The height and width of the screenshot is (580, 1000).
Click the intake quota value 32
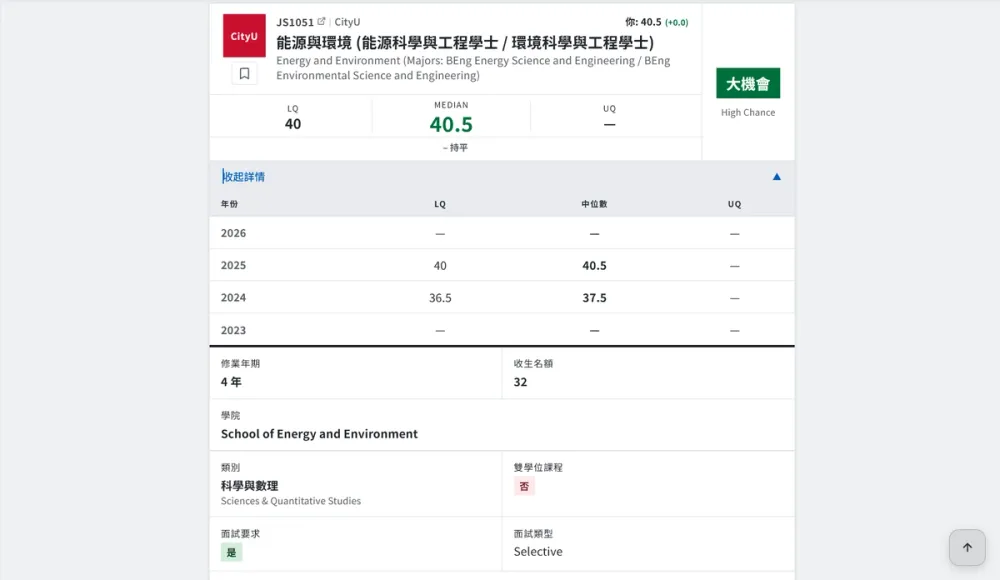[520, 382]
